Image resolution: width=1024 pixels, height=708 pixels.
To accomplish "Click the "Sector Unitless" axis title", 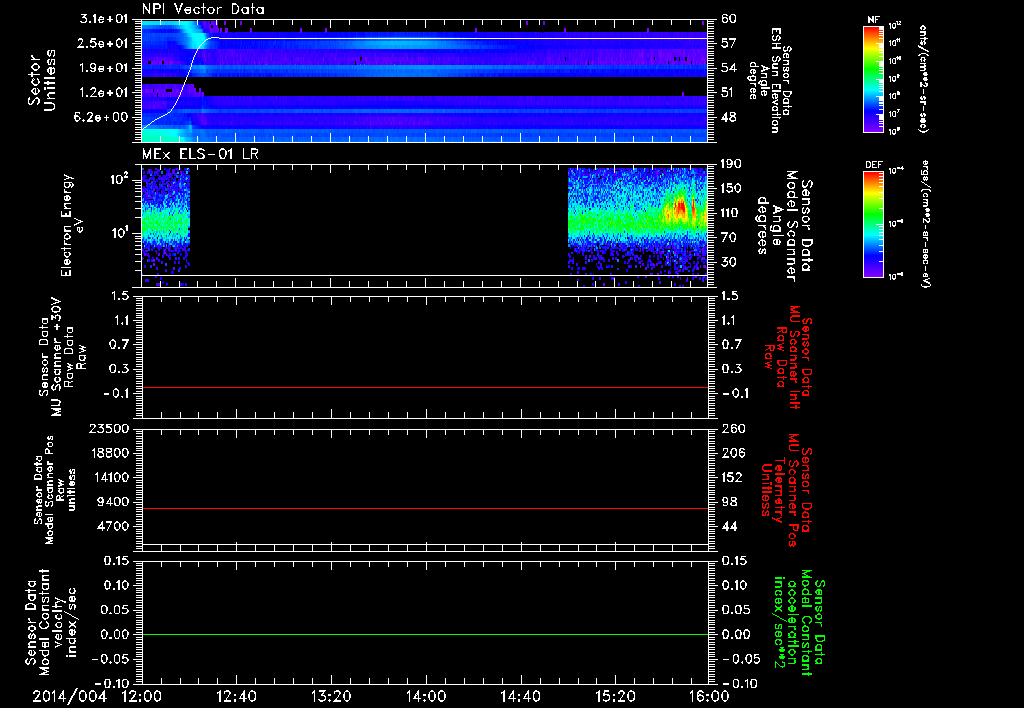I will (x=42, y=80).
